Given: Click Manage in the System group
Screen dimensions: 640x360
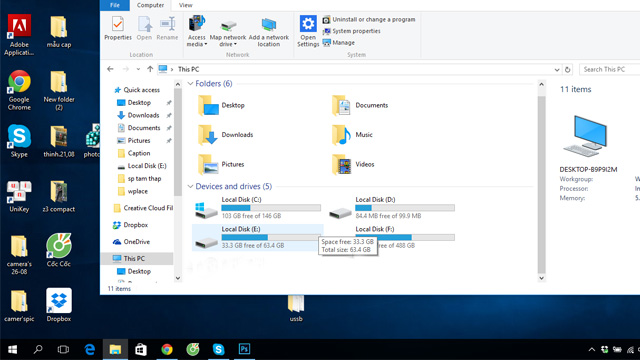Looking at the screenshot, I should pos(338,42).
